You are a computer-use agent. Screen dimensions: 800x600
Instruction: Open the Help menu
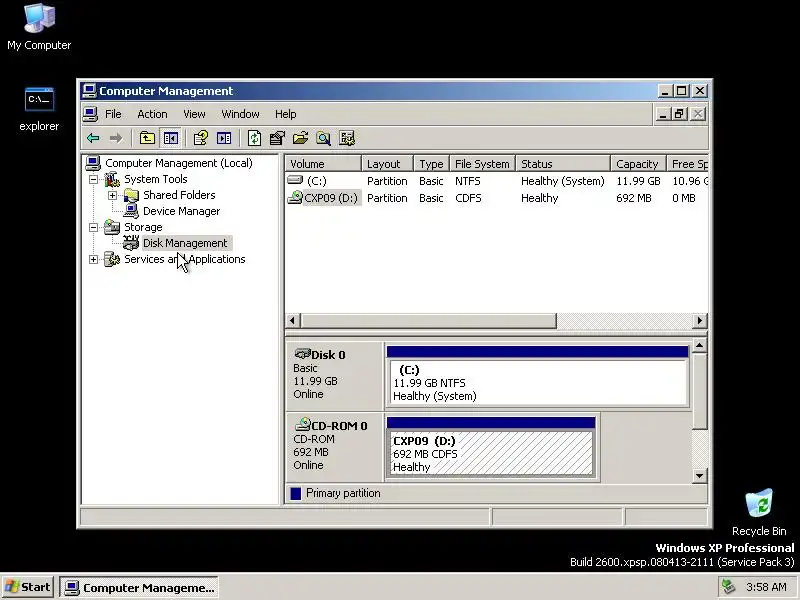pos(286,114)
